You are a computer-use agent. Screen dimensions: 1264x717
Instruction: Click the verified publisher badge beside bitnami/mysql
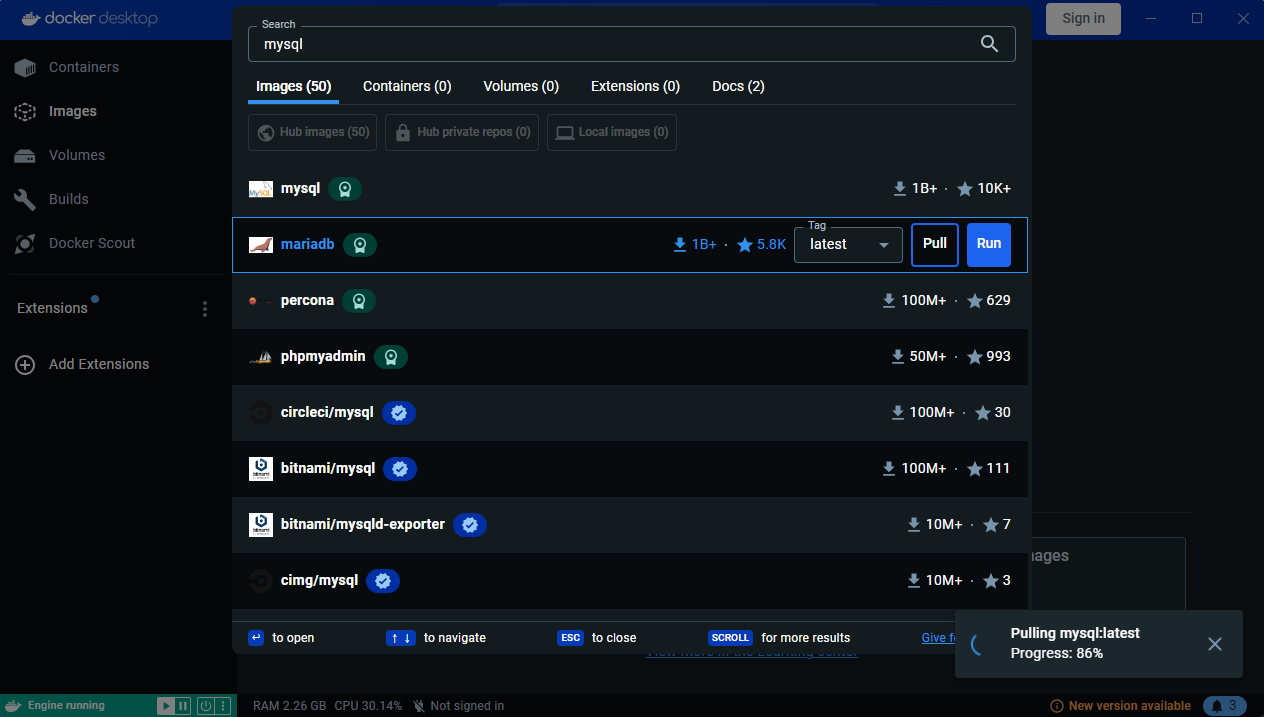[x=400, y=469]
